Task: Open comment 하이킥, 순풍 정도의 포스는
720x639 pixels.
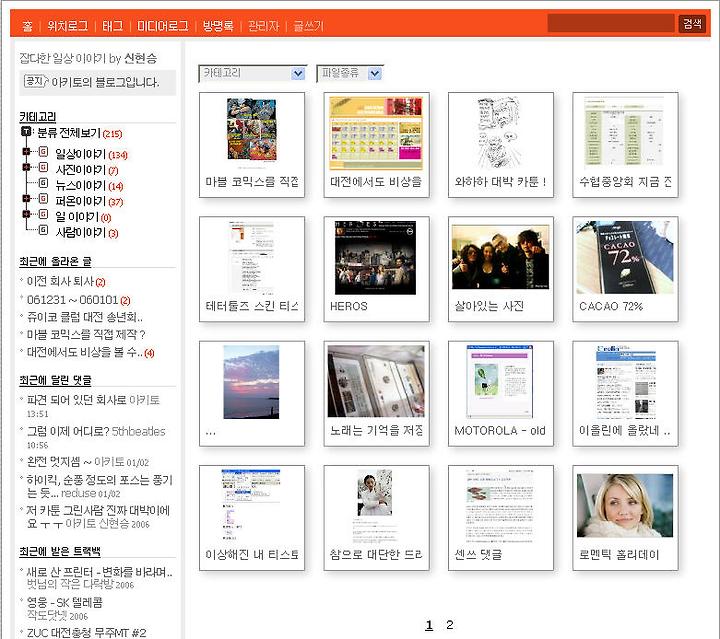Action: pyautogui.click(x=99, y=486)
